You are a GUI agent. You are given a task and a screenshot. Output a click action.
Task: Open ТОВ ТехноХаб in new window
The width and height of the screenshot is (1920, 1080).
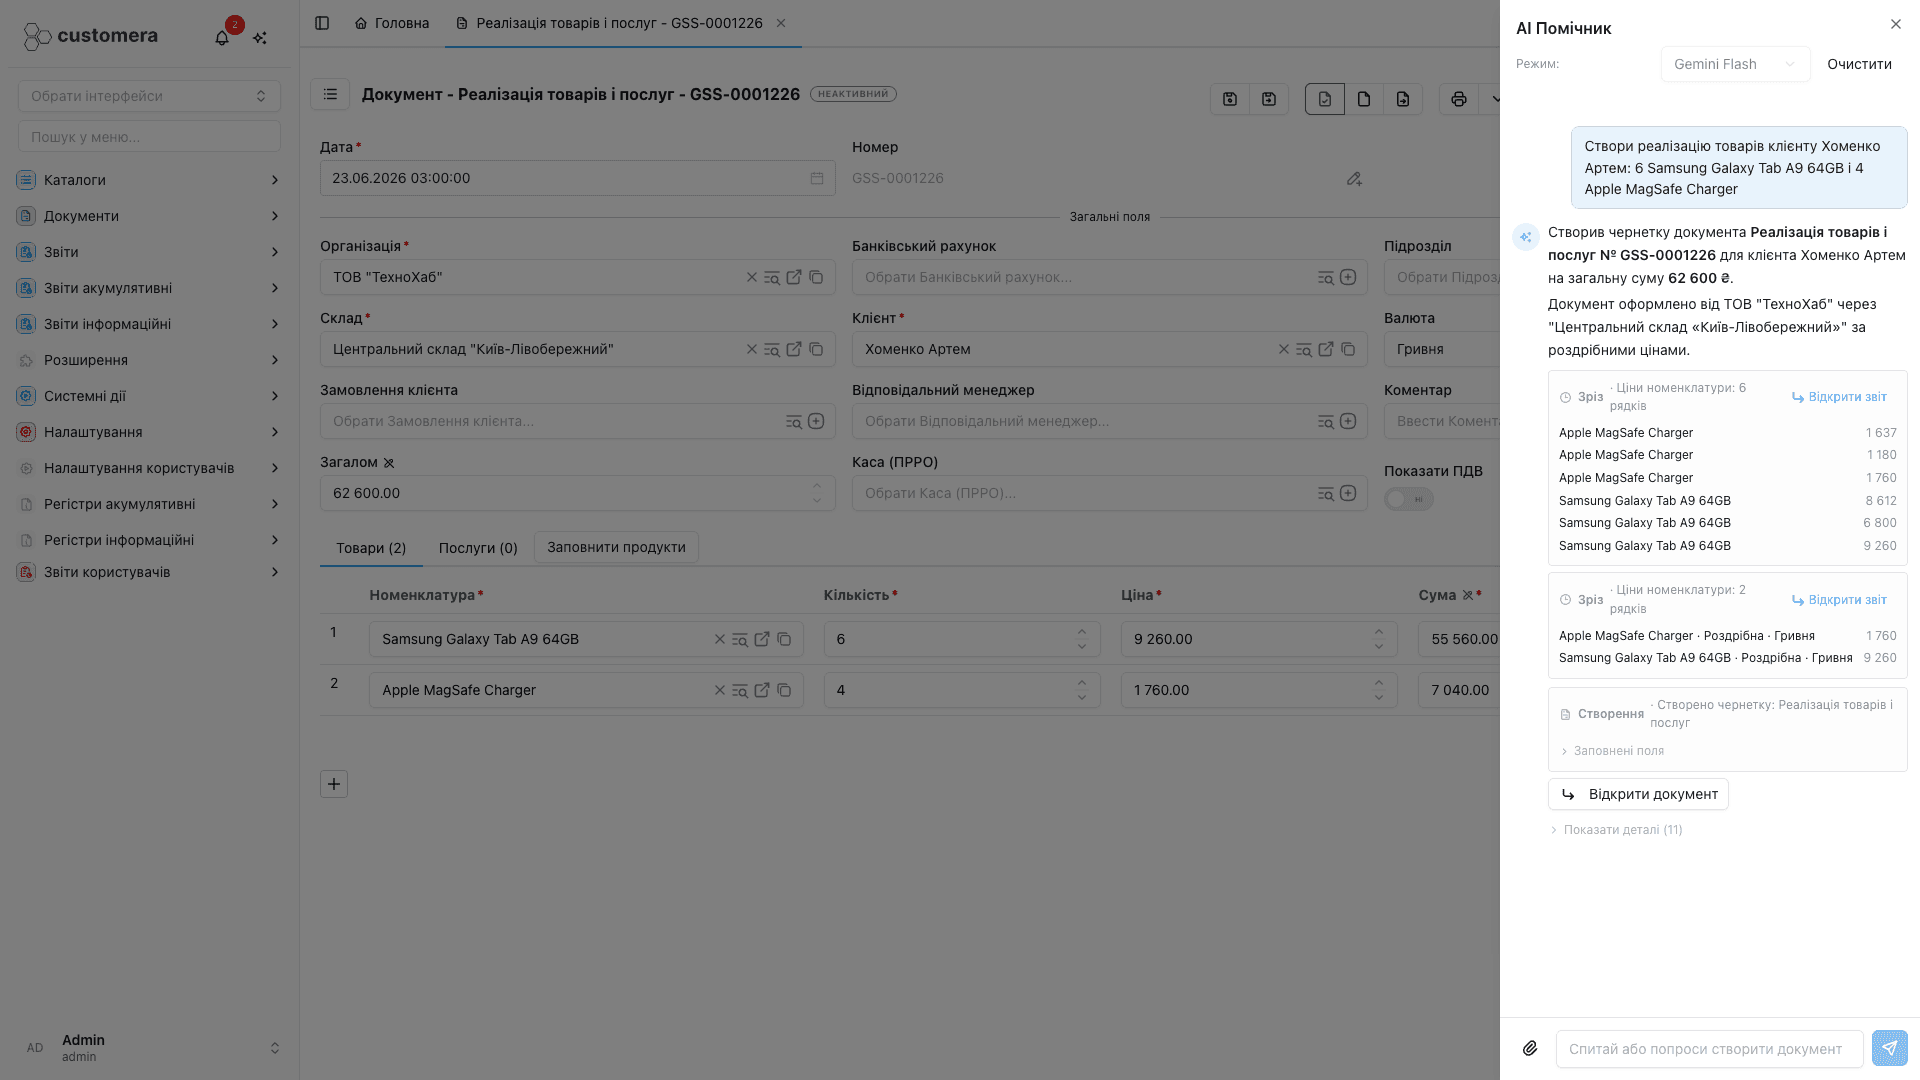pyautogui.click(x=794, y=277)
